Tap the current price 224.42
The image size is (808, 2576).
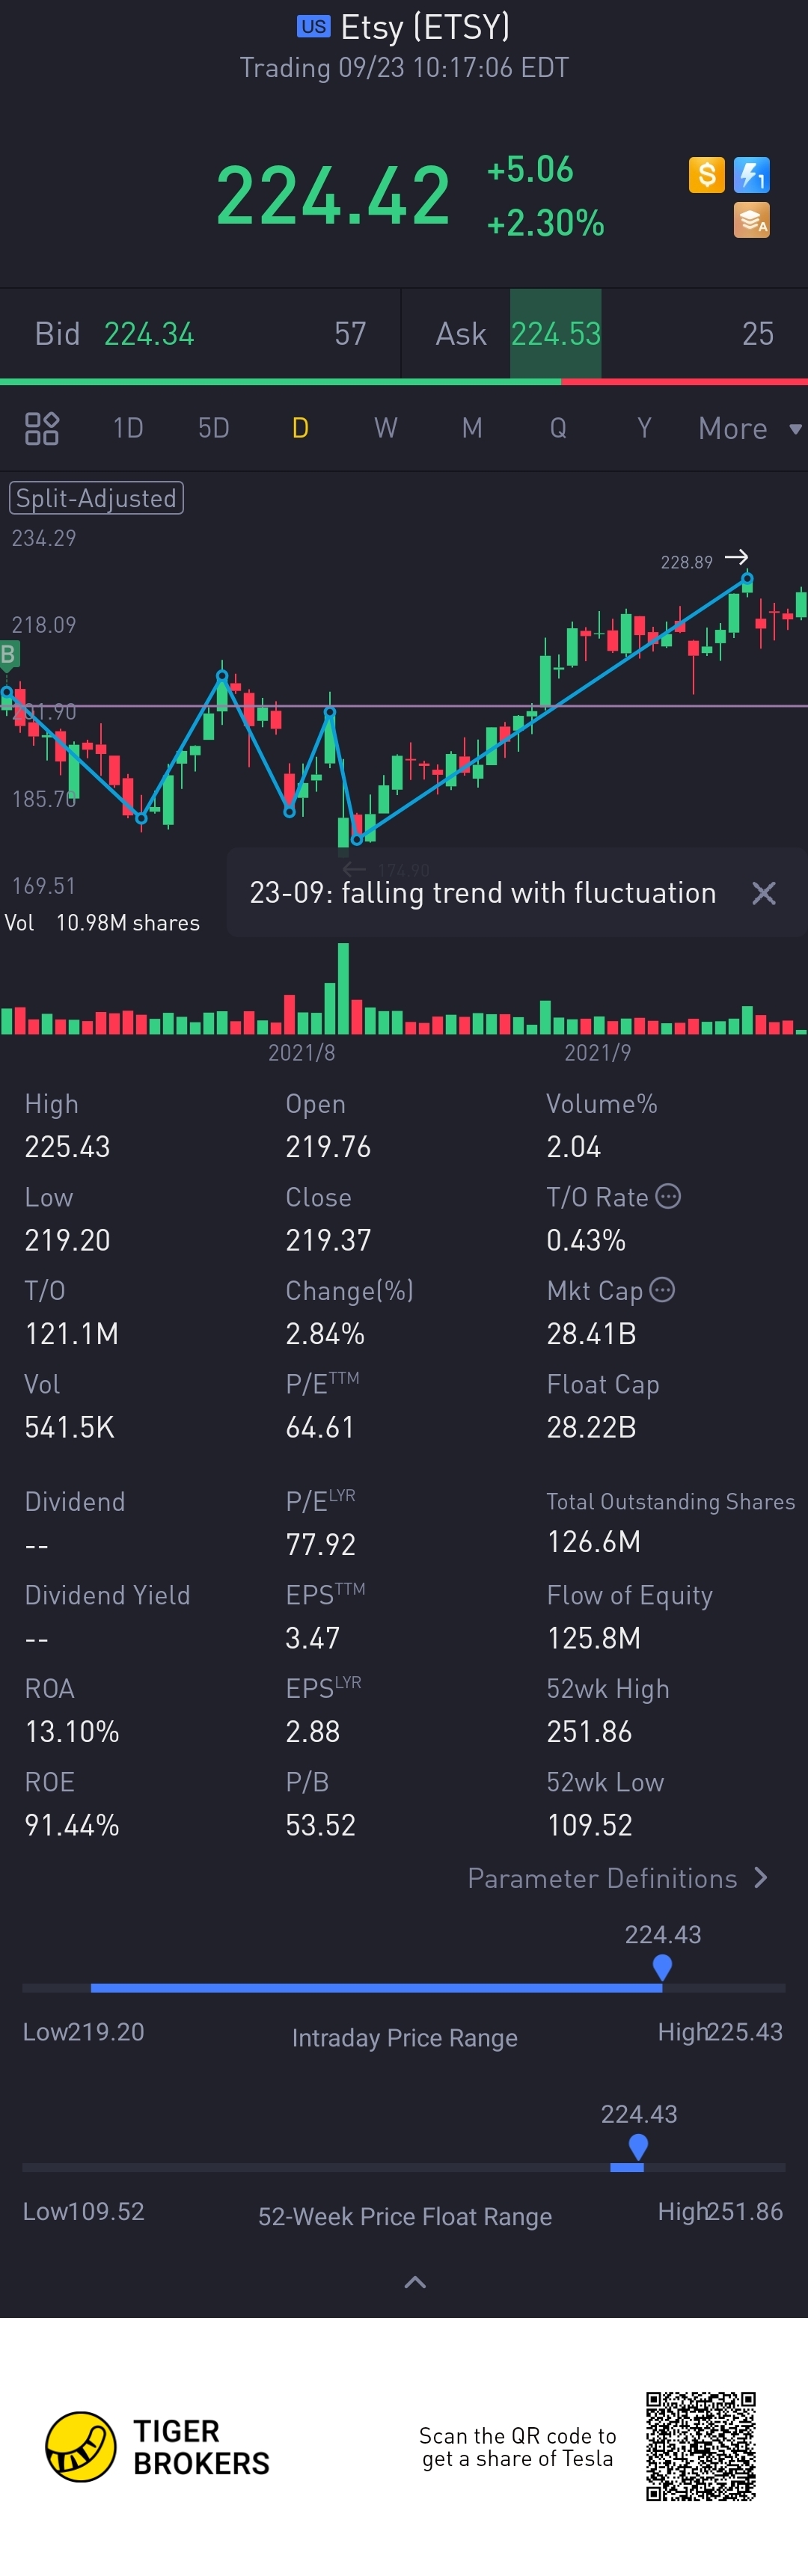(333, 195)
